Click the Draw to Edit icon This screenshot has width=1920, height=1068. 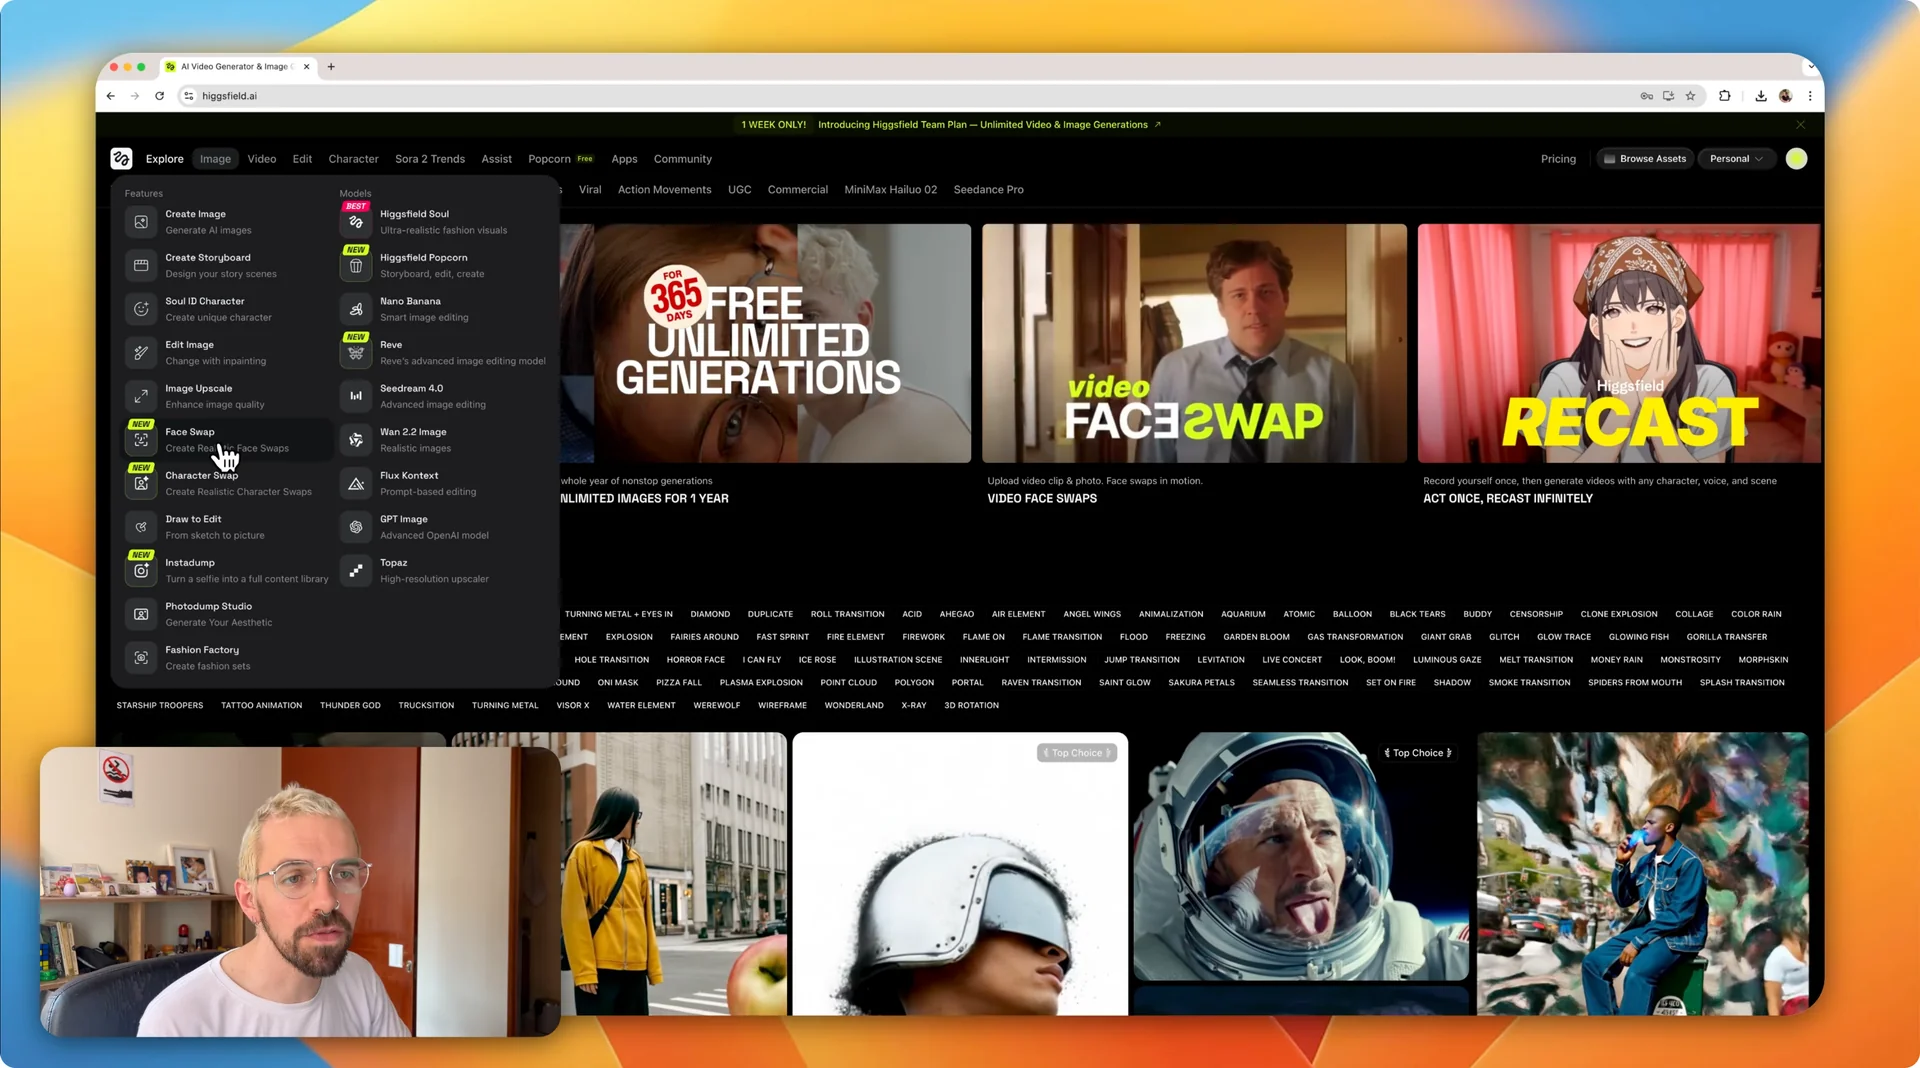(141, 527)
